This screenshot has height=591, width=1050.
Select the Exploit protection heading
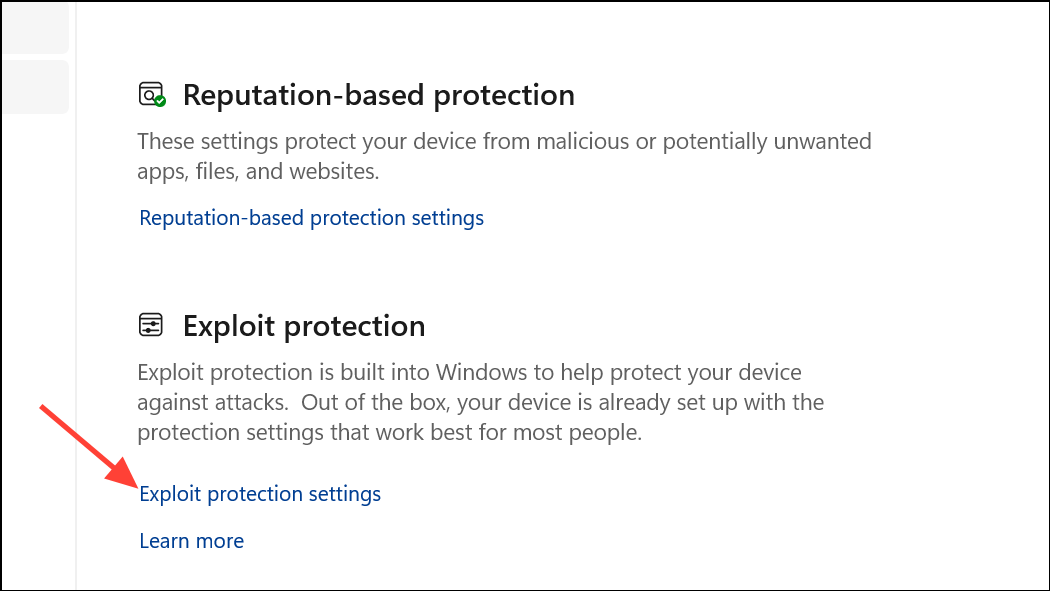click(x=303, y=325)
